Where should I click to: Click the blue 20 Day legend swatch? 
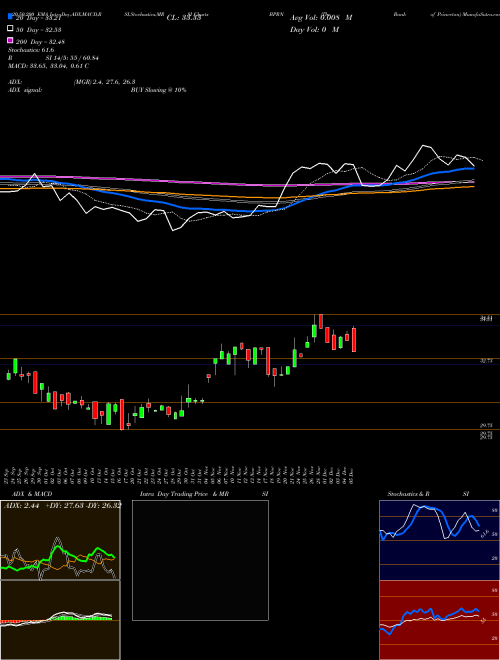(10, 16)
